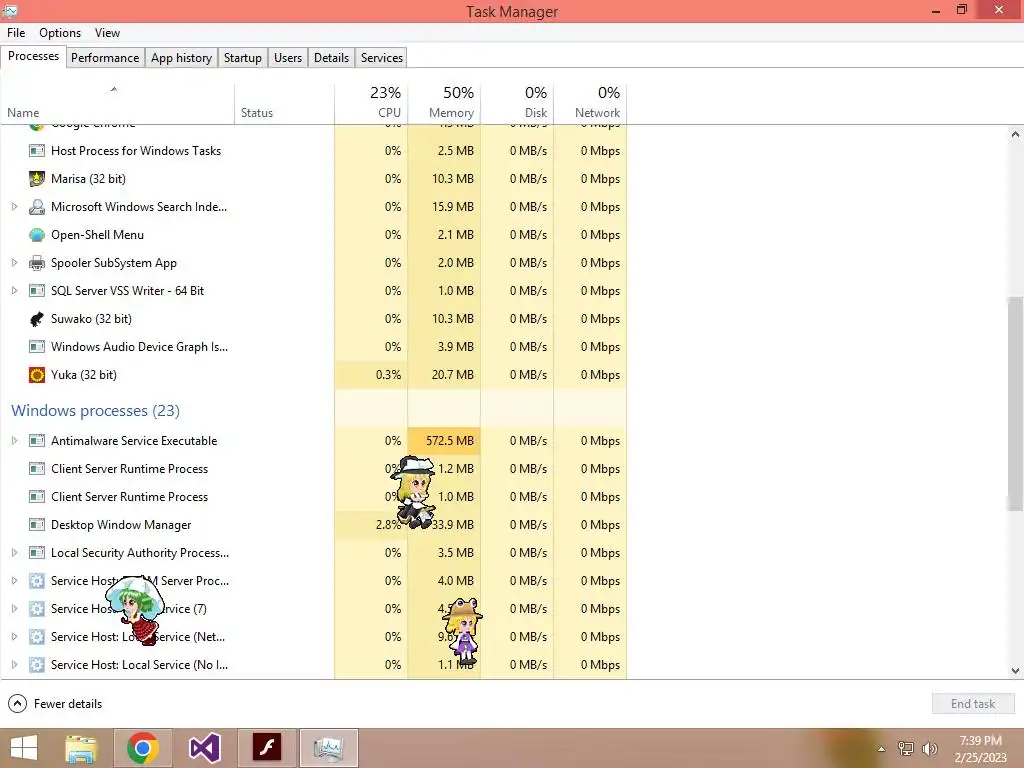This screenshot has height=768, width=1024.
Task: Click the Host Process for Windows Tasks icon
Action: click(x=37, y=151)
